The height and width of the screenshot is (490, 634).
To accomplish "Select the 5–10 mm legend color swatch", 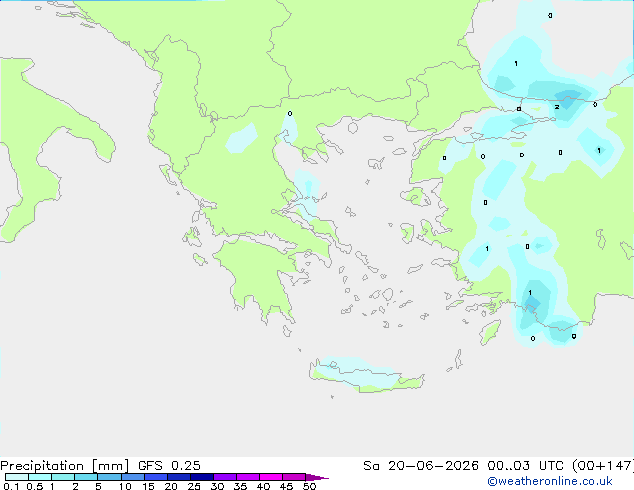I will click(x=109, y=477).
